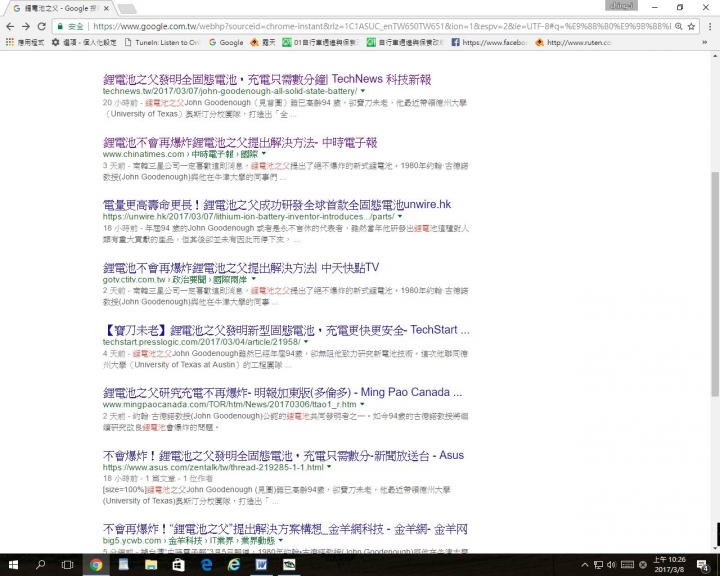Viewport: 720px width, 576px height.
Task: Open Chrome's three-dot menu
Action: pyautogui.click(x=710, y=27)
